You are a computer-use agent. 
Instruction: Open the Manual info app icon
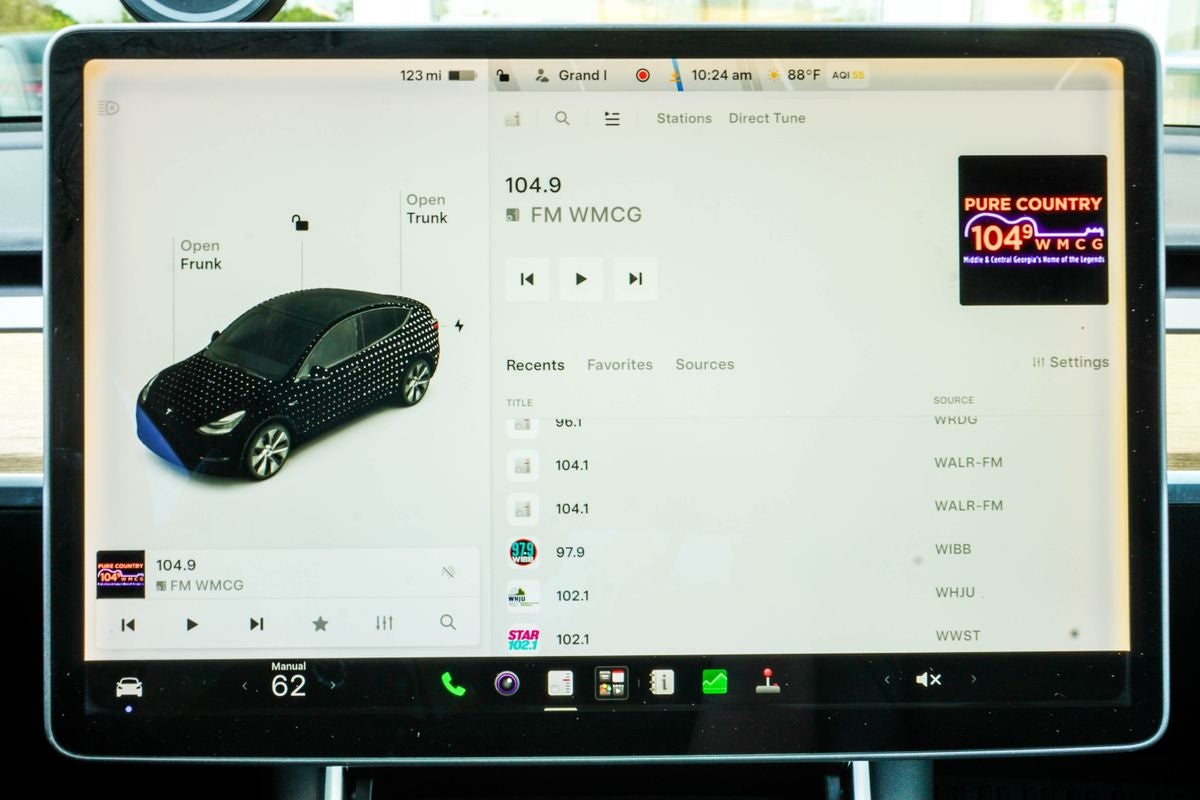[x=661, y=682]
